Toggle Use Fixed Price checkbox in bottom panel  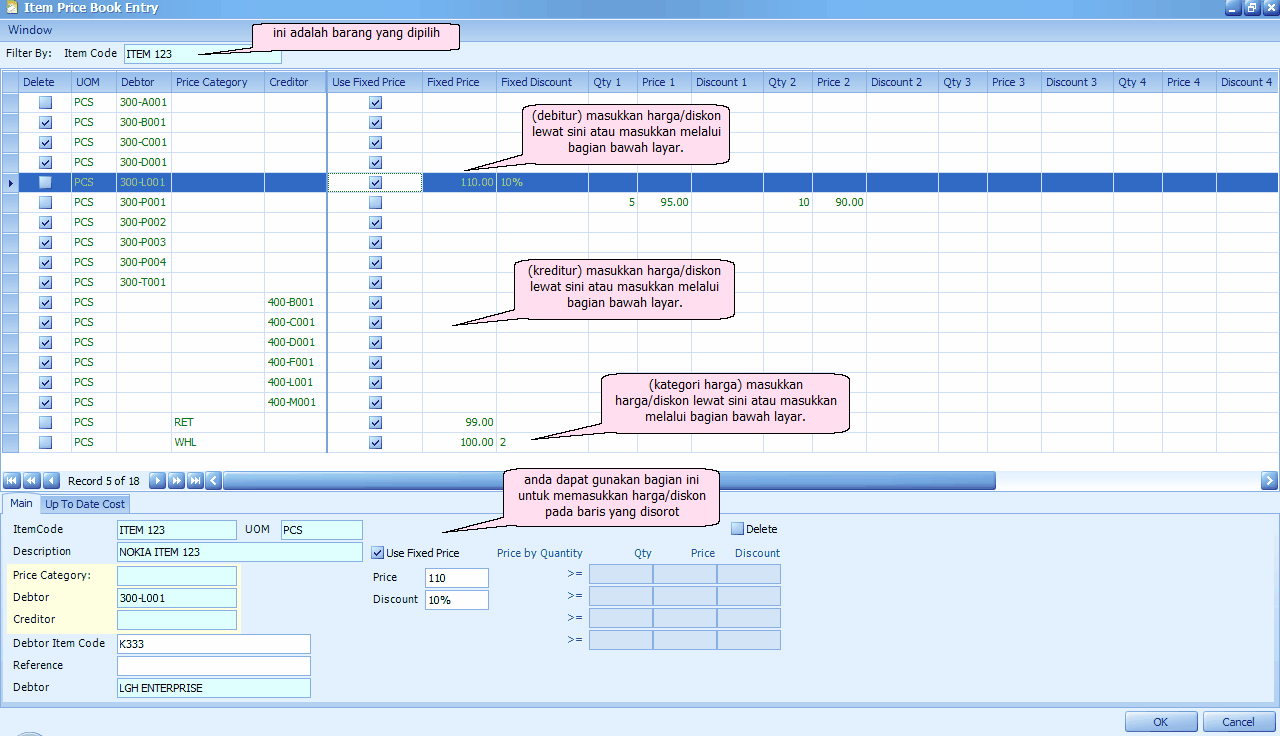click(378, 553)
